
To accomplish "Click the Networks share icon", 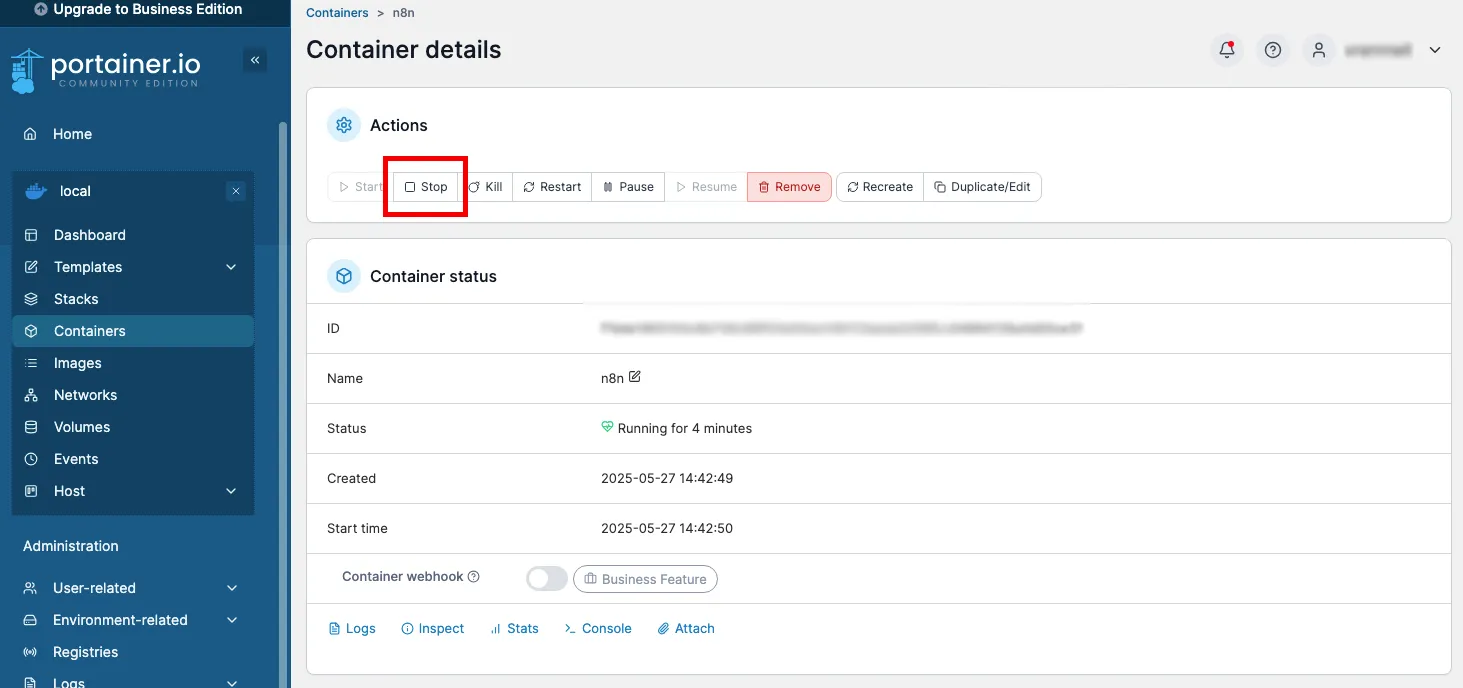I will tap(31, 395).
